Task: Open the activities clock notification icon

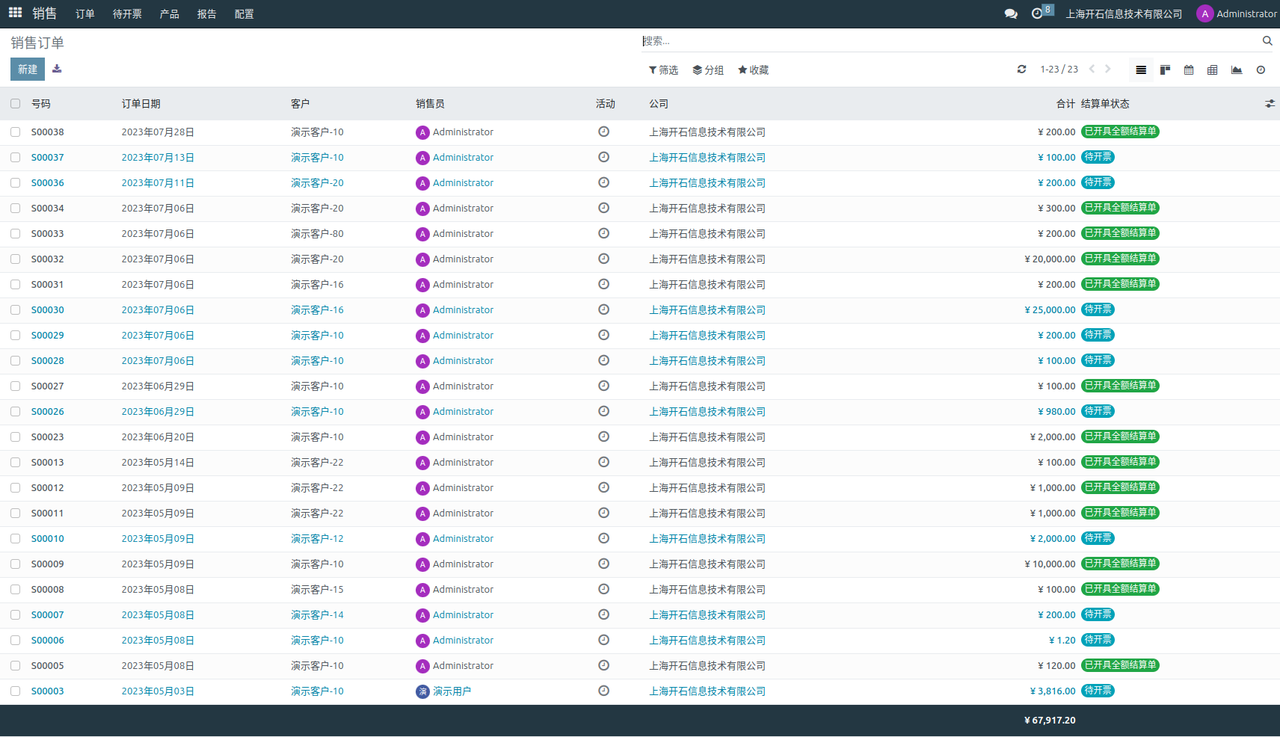Action: (x=1037, y=14)
